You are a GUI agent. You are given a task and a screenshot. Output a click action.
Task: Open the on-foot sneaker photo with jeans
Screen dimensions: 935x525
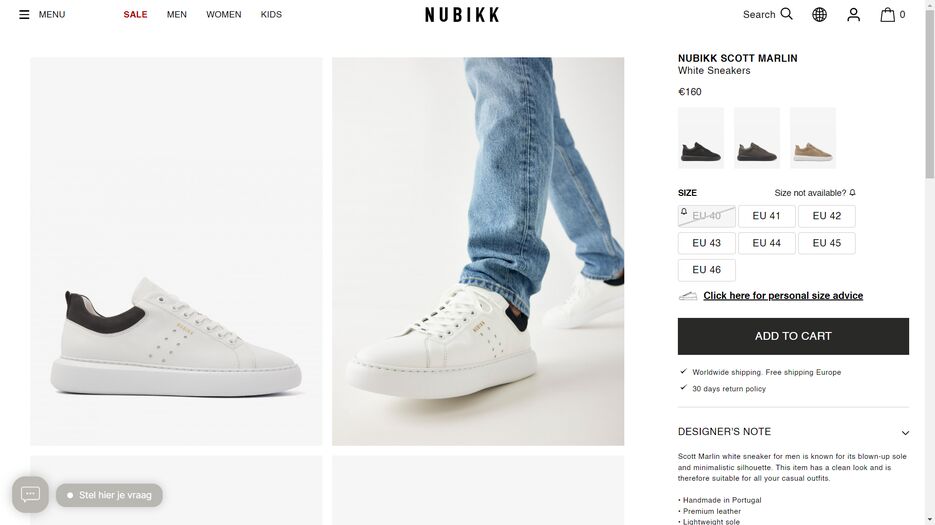tap(478, 251)
